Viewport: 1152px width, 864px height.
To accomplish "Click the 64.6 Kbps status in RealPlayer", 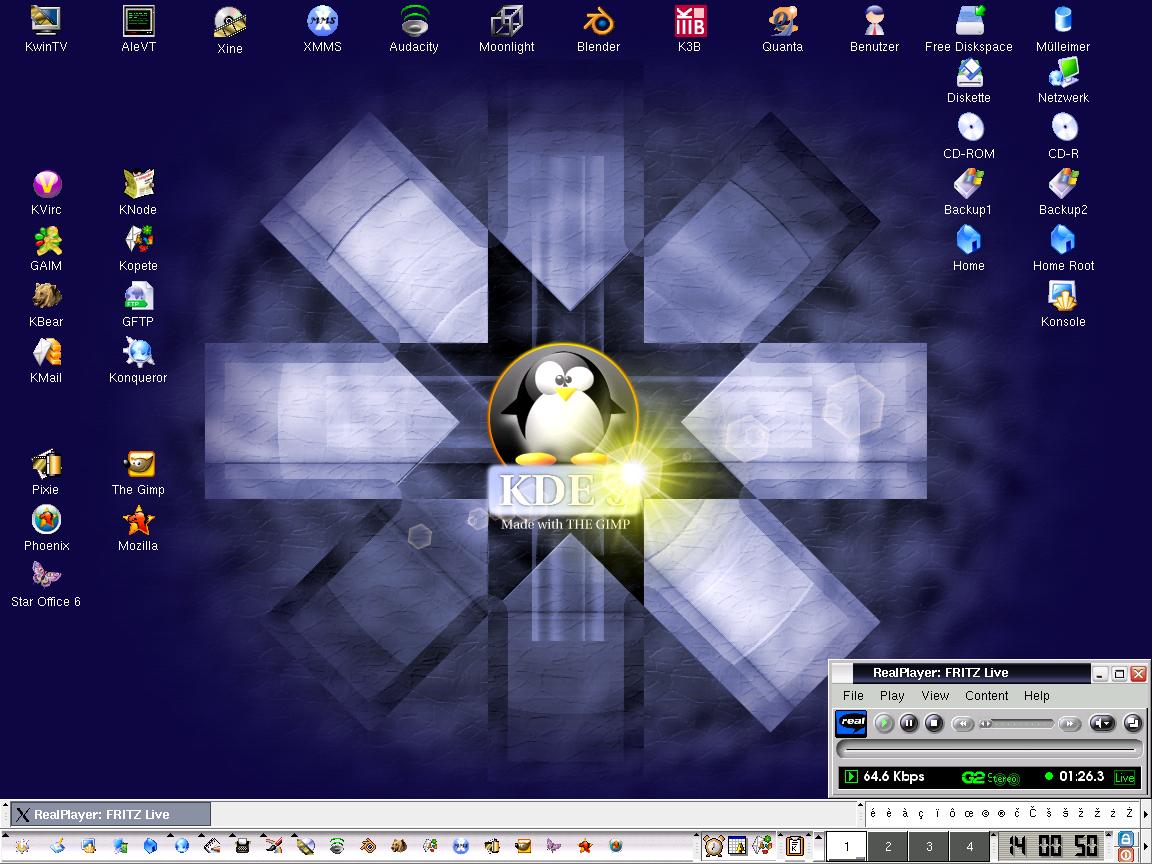I will [893, 777].
